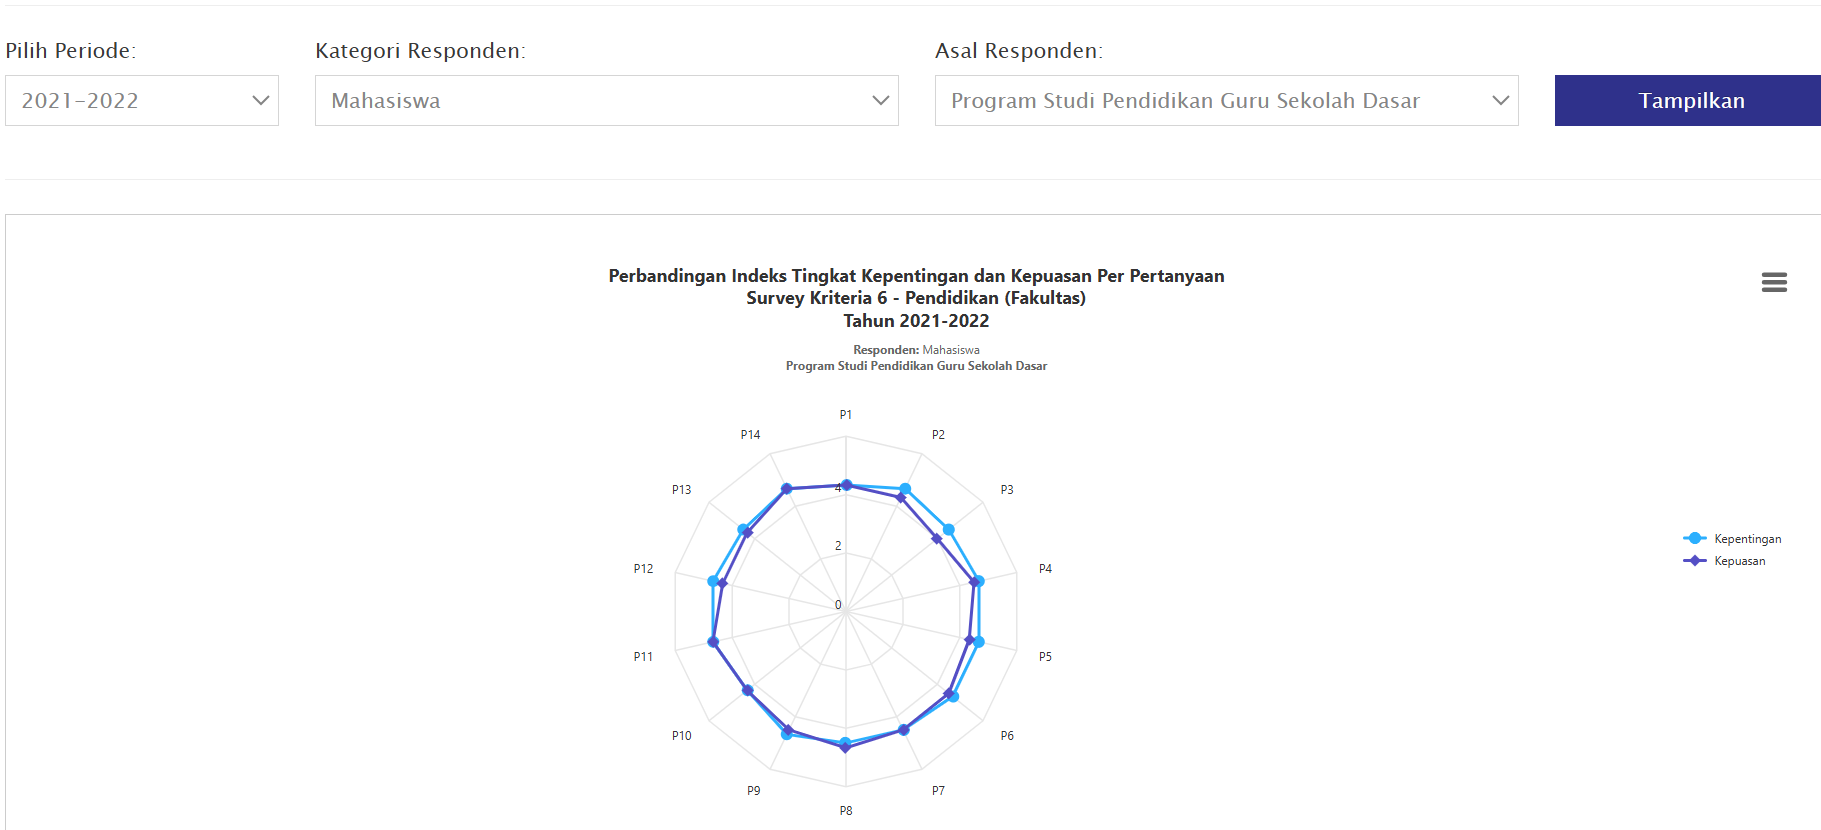Viewport: 1821px width, 830px height.
Task: Select the P10 axis label
Action: point(682,735)
